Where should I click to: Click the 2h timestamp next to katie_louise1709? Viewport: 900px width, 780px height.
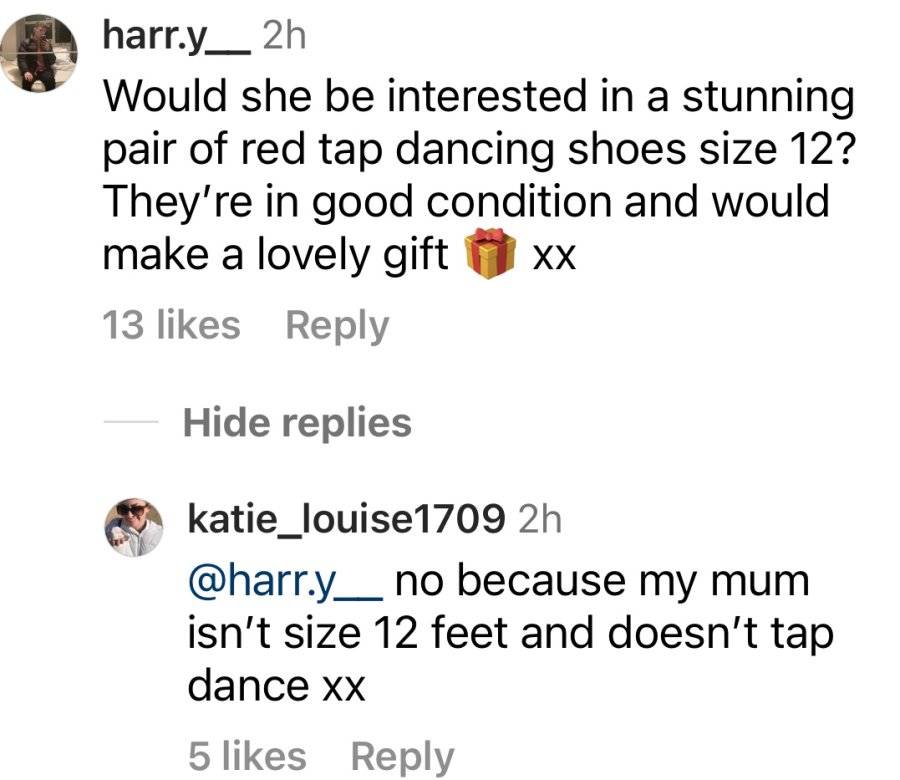[540, 519]
